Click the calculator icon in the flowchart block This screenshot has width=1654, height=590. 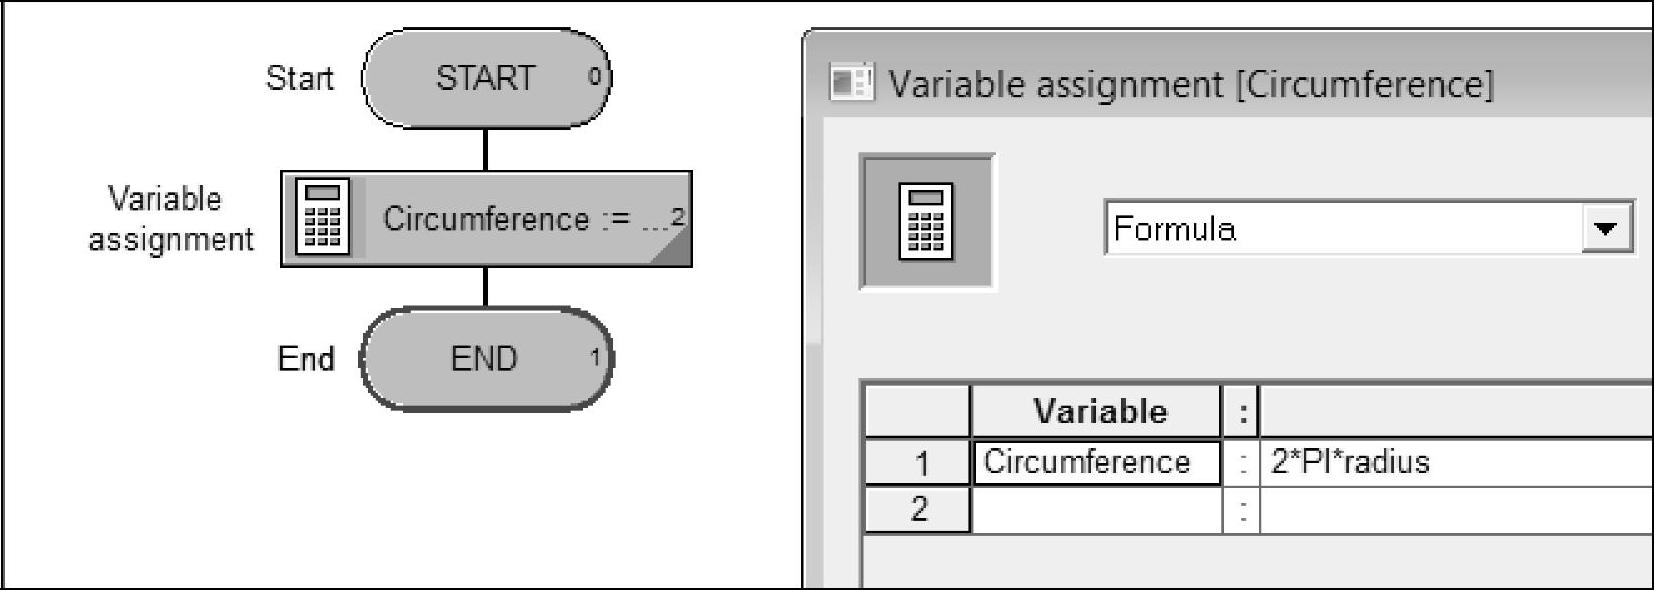(324, 218)
